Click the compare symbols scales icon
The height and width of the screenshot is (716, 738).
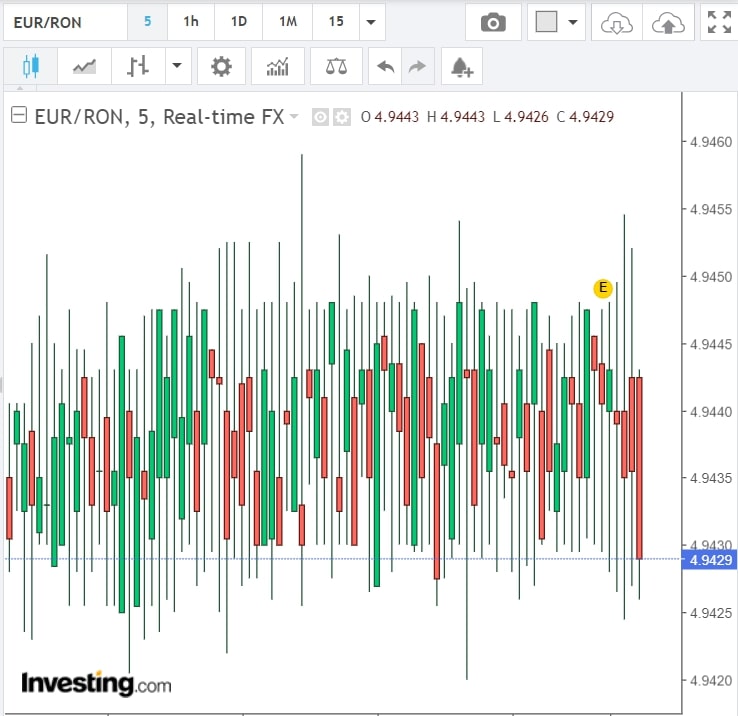pos(336,67)
